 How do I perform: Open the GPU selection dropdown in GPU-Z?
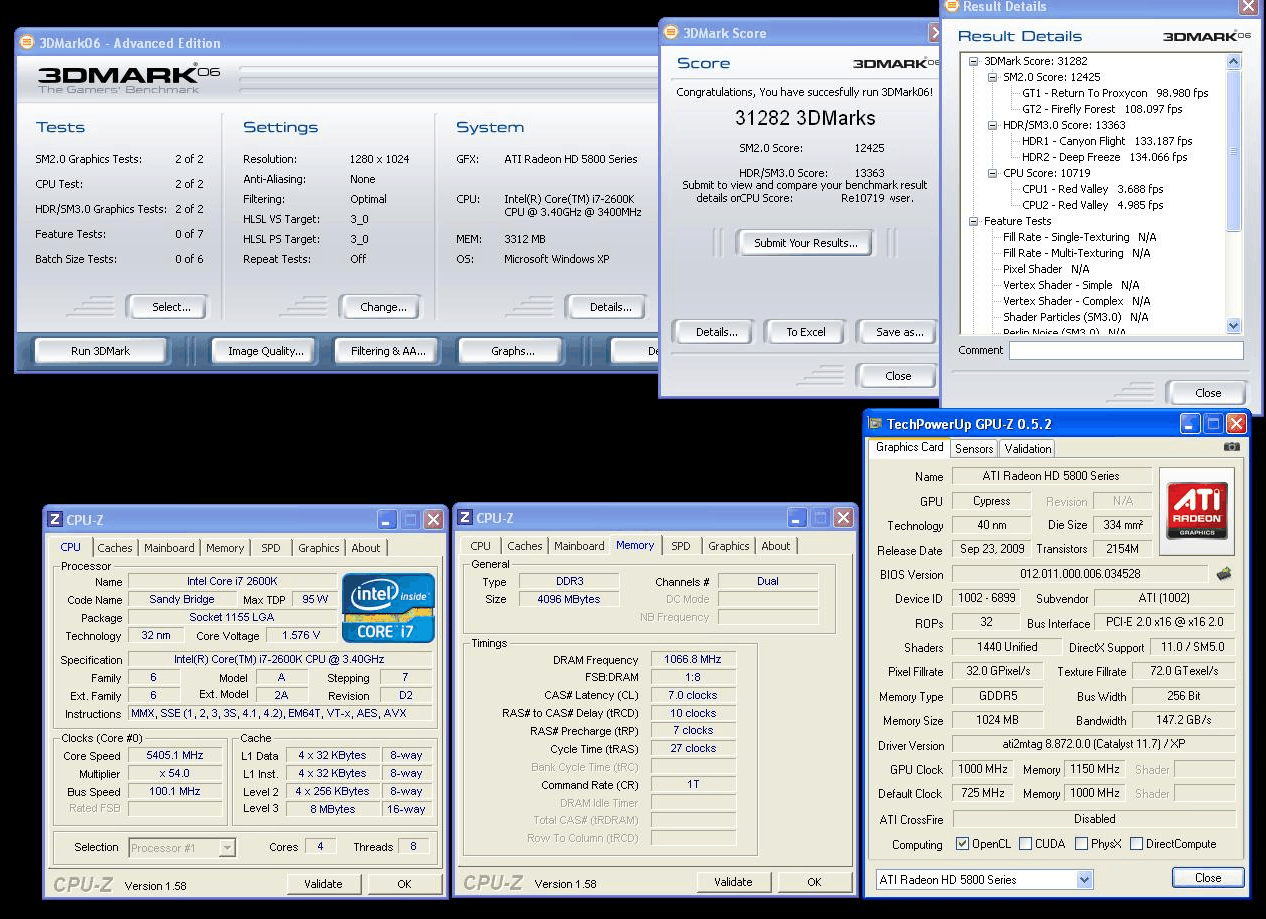[x=1084, y=880]
